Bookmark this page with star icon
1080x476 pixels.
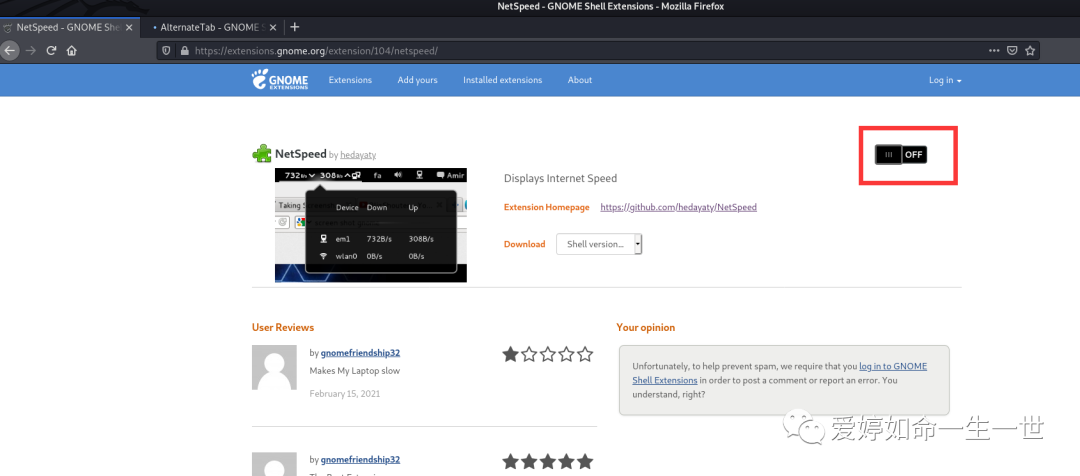click(x=1030, y=50)
